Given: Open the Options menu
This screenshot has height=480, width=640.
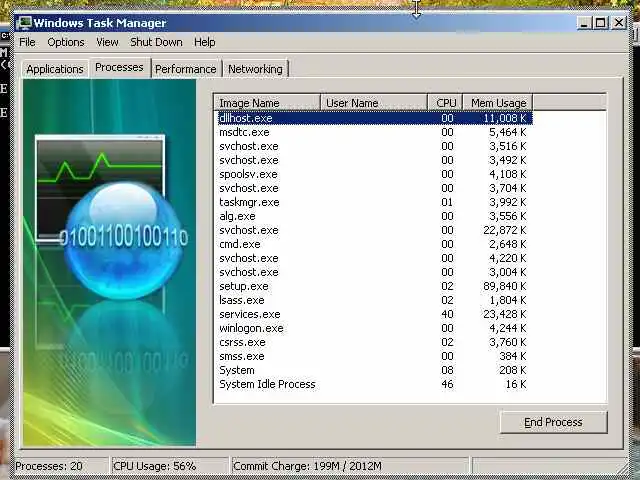Looking at the screenshot, I should [66, 42].
